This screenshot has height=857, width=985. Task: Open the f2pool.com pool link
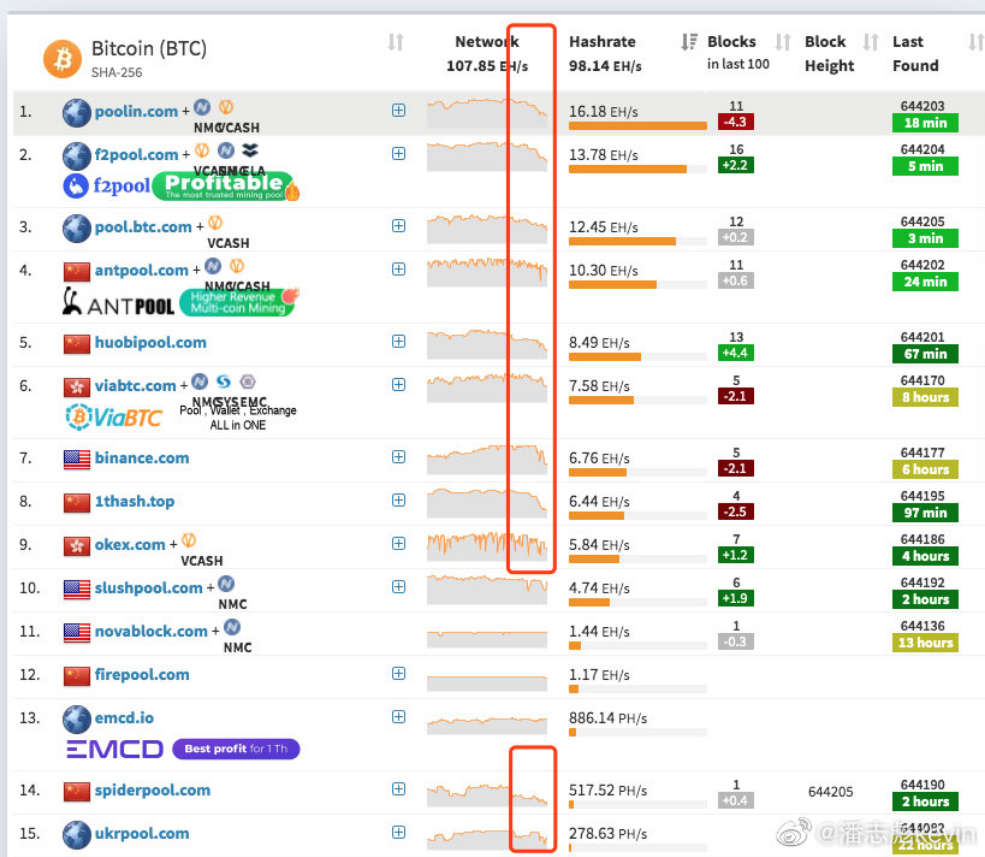click(136, 155)
